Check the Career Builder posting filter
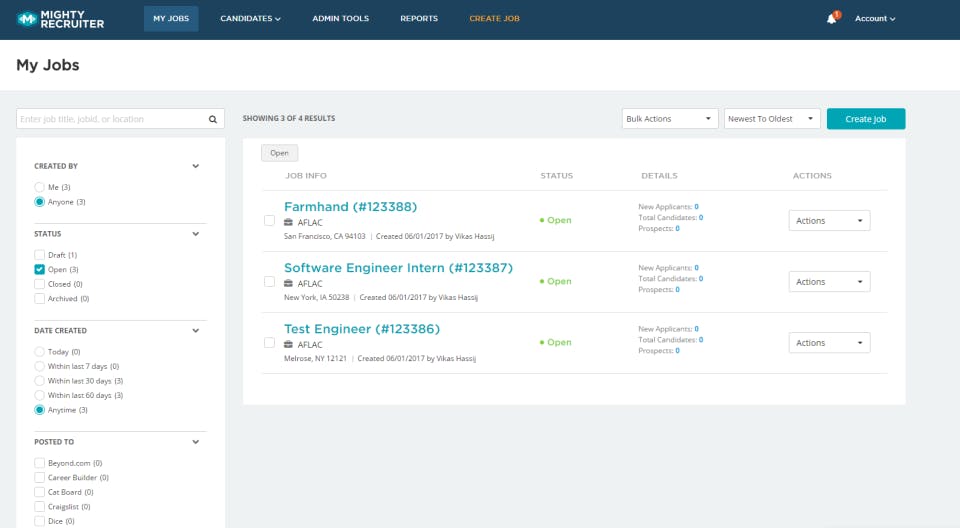The width and height of the screenshot is (960, 528). tap(39, 478)
